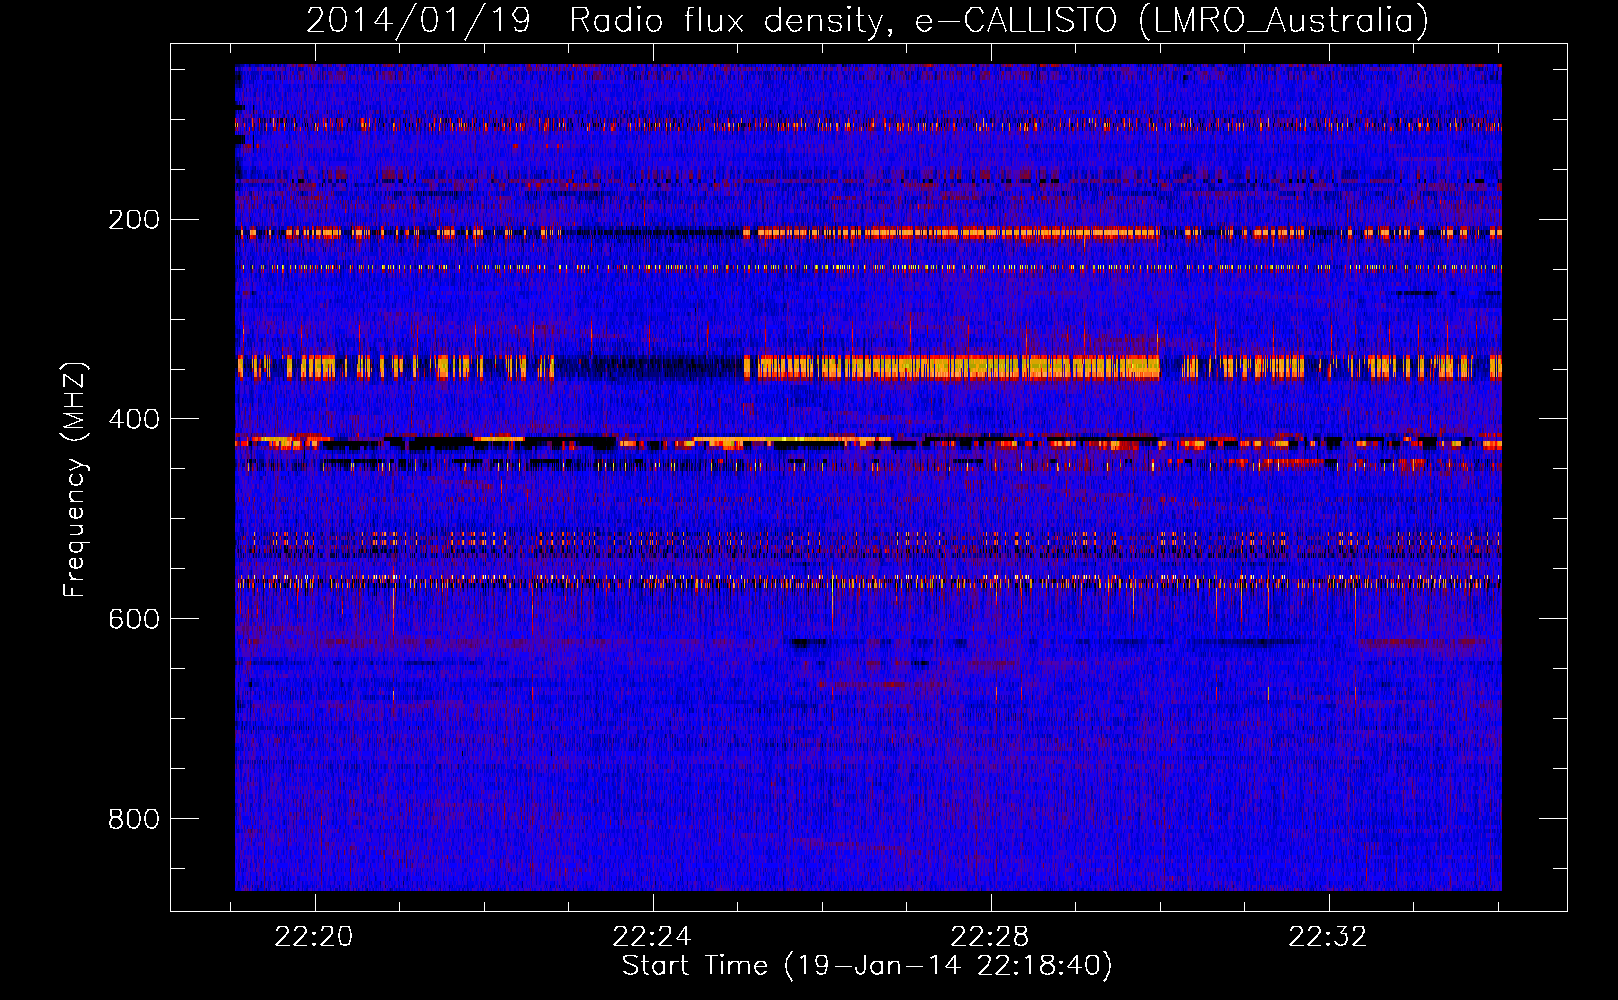Click the 'Frequency (MHZ)' axis label

[x=75, y=480]
